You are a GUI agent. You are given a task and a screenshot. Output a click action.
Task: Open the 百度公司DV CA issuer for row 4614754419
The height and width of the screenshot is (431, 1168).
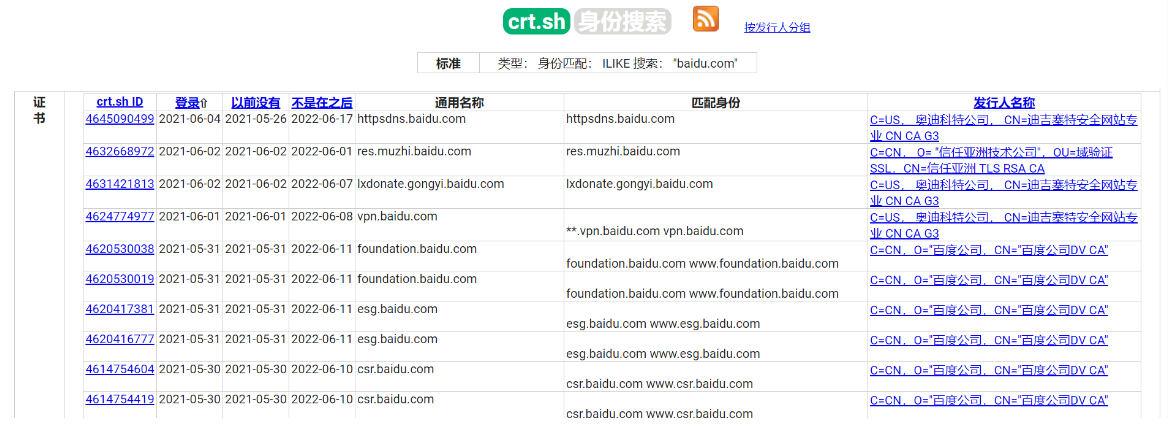(988, 400)
